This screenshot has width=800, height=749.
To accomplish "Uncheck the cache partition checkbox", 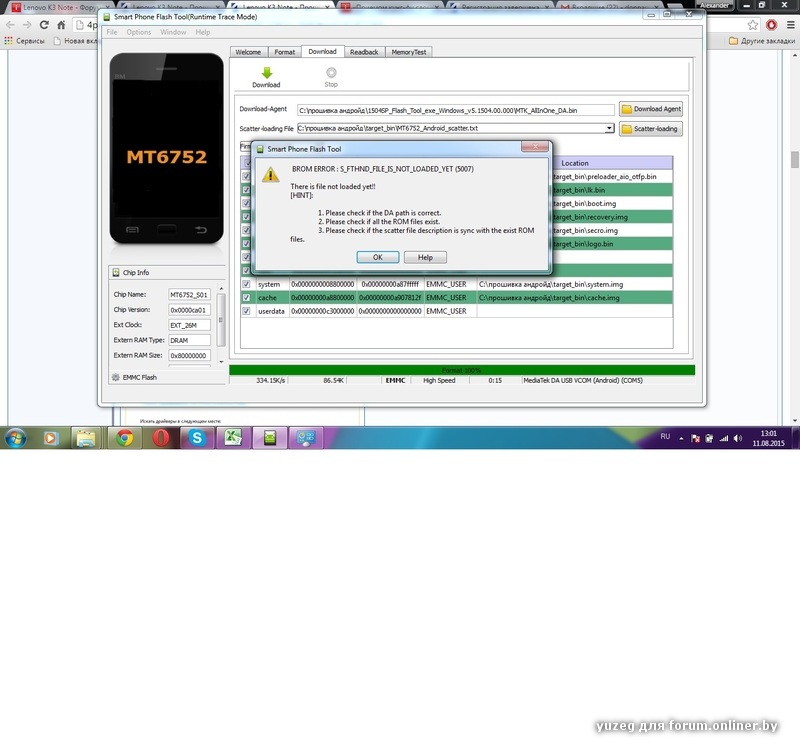I will pyautogui.click(x=247, y=298).
